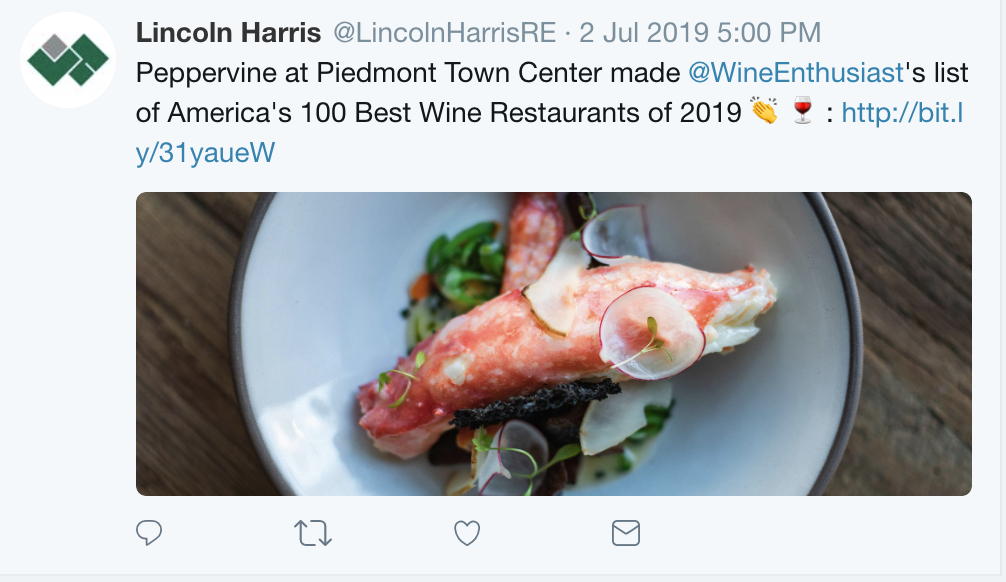
Task: Like the tweet with heart icon
Action: pos(467,533)
